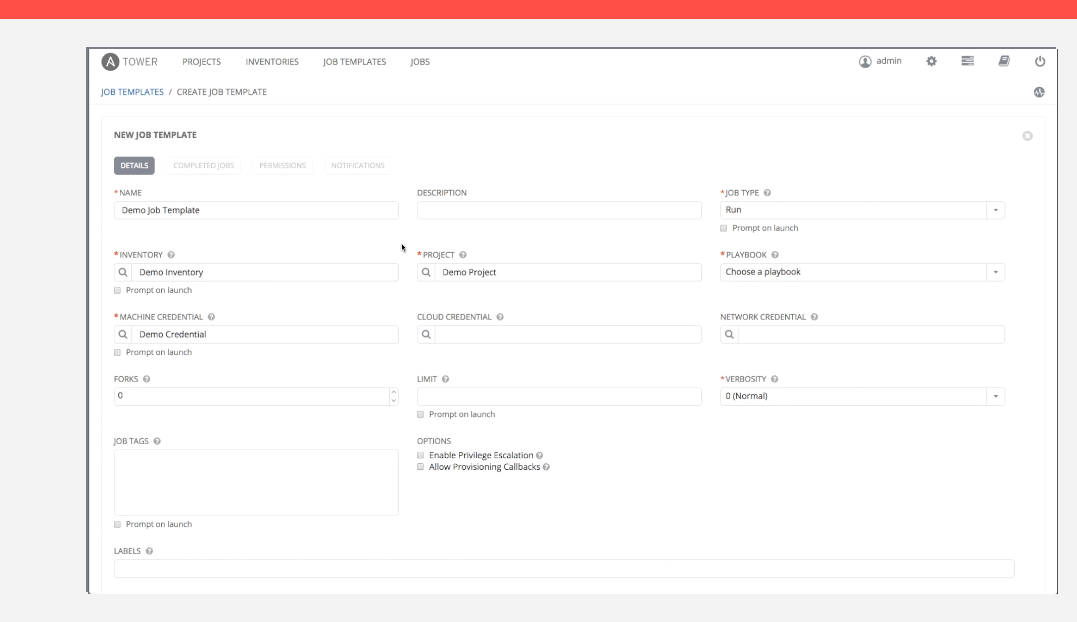Show help for Inventory field

(171, 255)
